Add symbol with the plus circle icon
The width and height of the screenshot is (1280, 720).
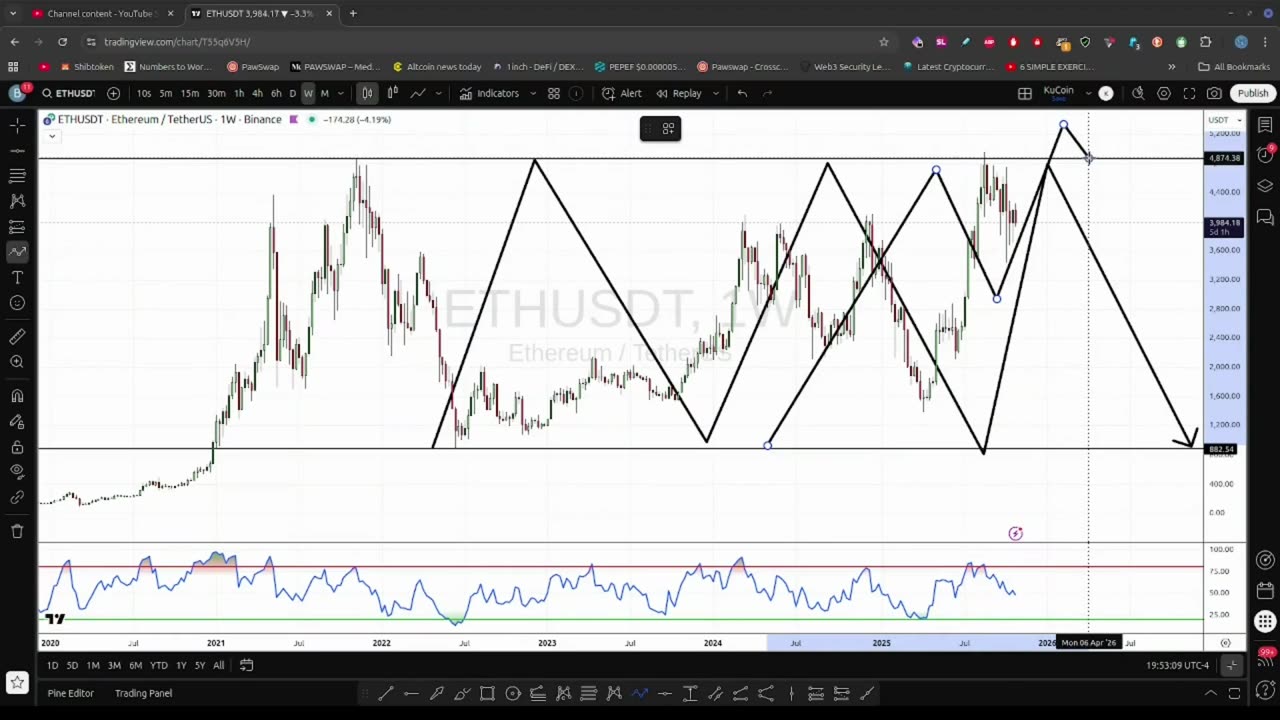113,93
